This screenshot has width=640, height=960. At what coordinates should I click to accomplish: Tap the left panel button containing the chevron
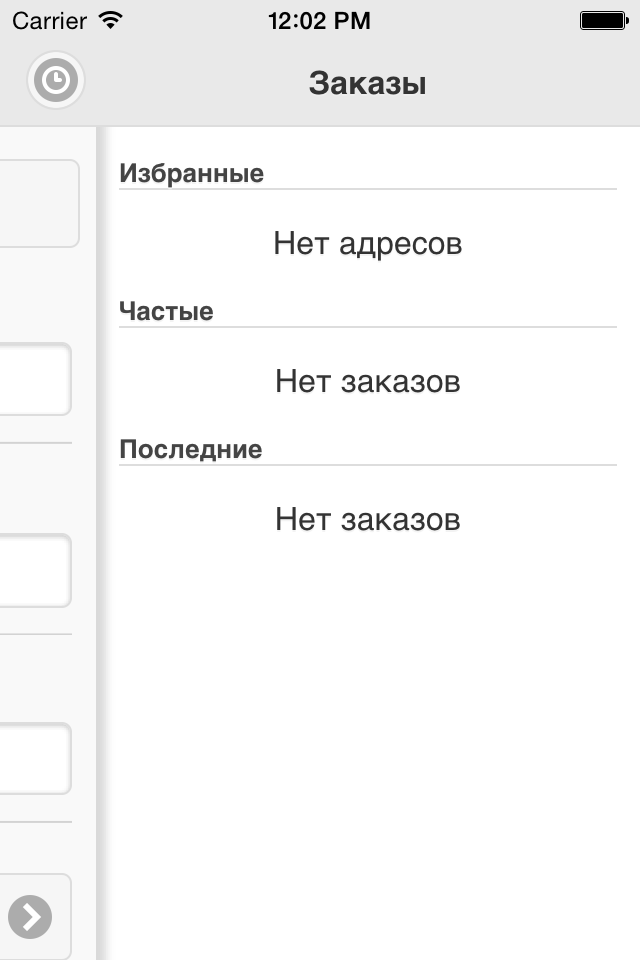(x=36, y=917)
